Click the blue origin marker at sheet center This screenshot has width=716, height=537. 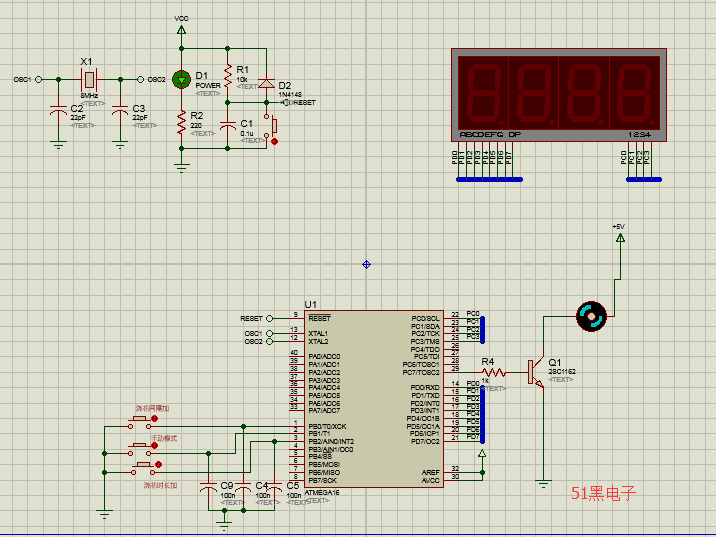tap(366, 264)
